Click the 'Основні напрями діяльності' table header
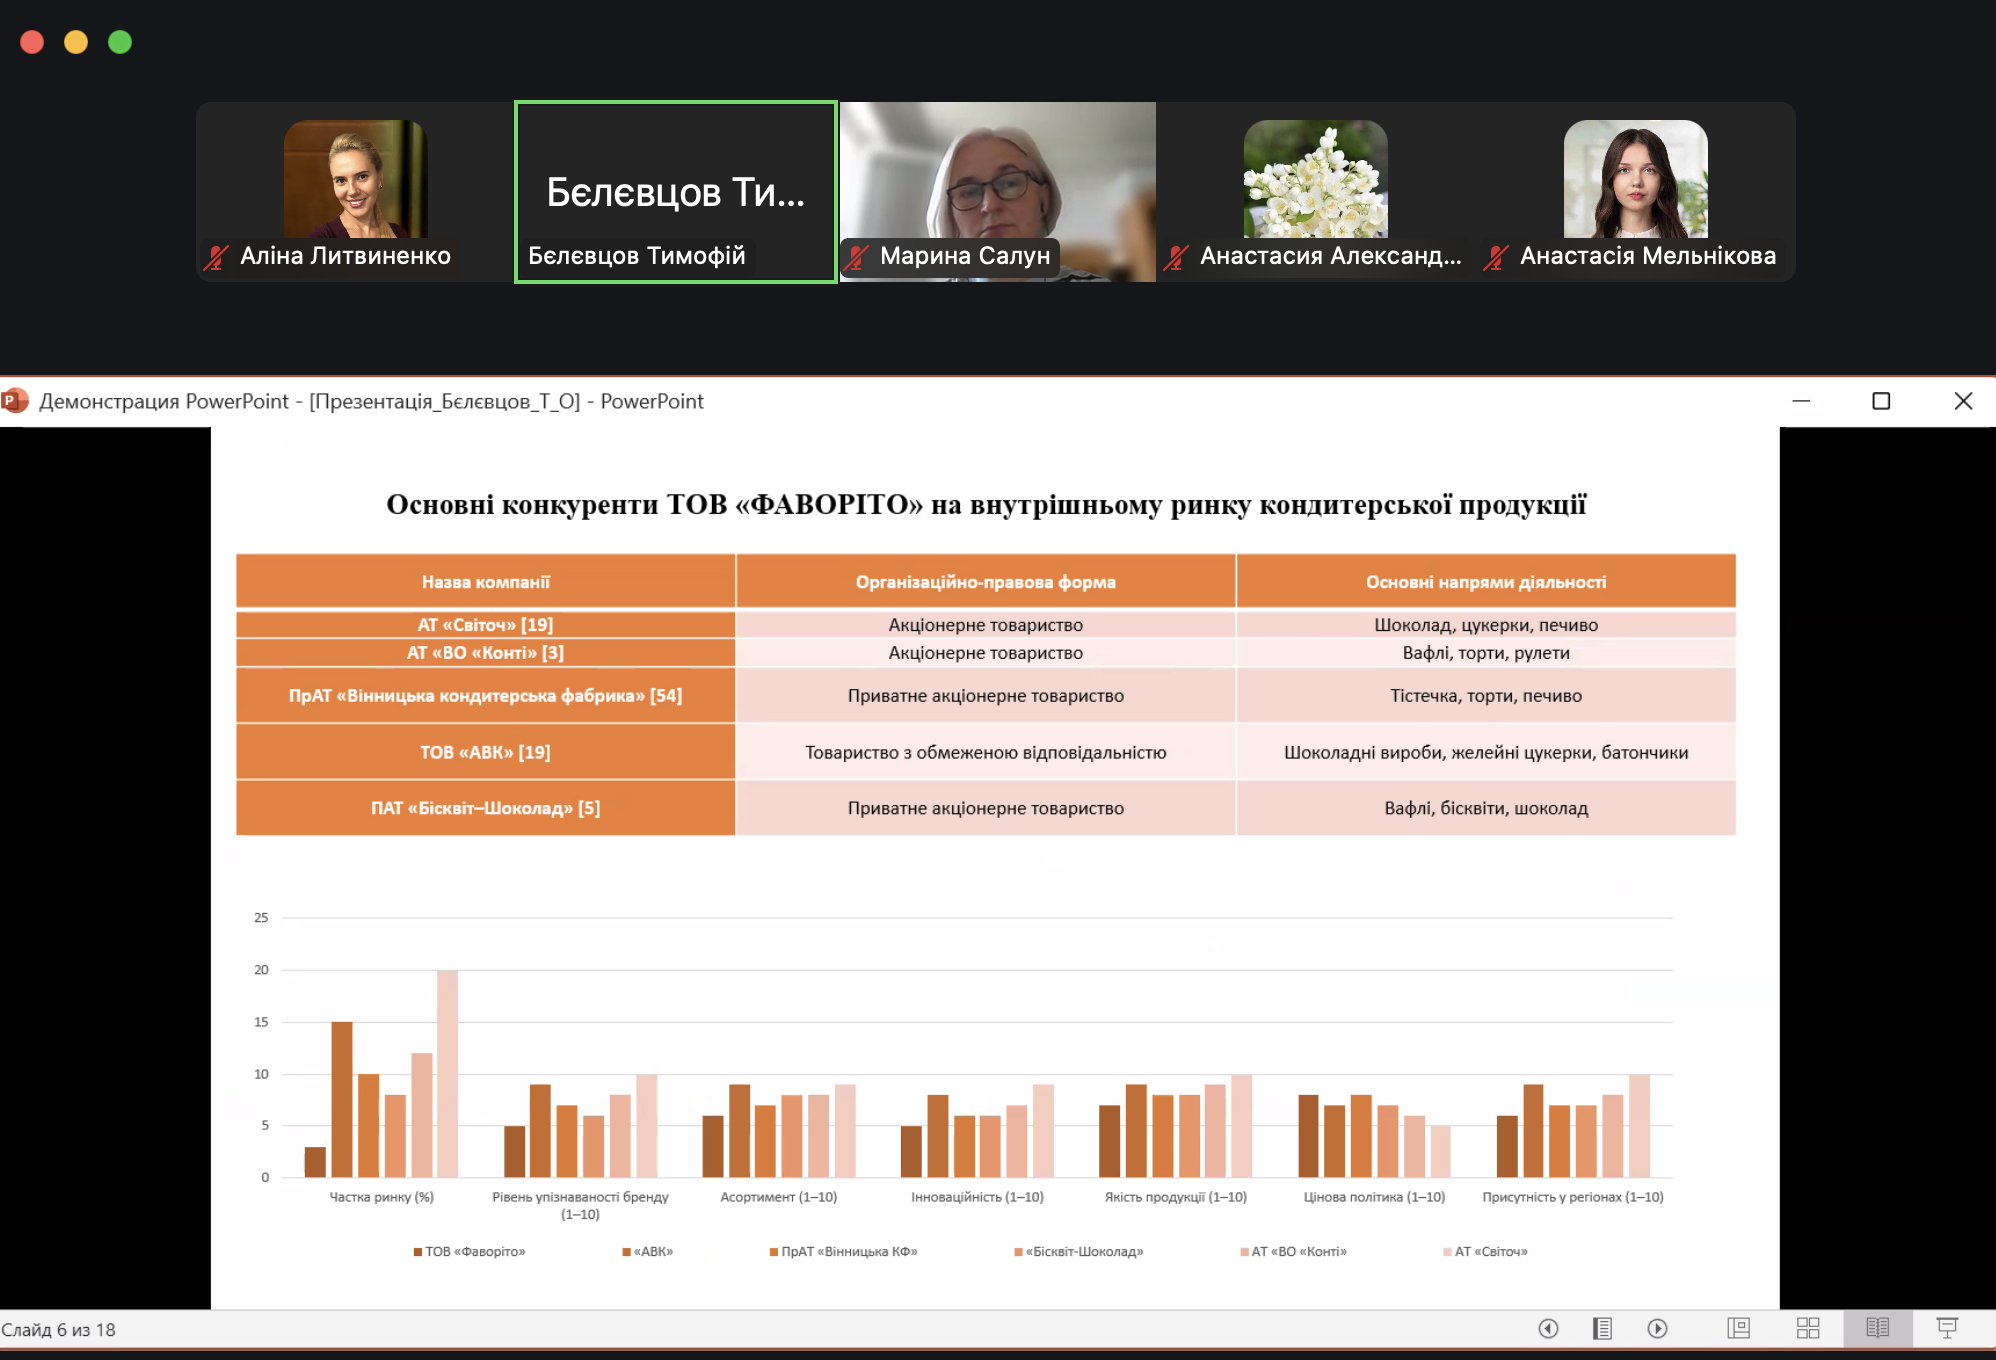The width and height of the screenshot is (1996, 1360). [x=1486, y=582]
